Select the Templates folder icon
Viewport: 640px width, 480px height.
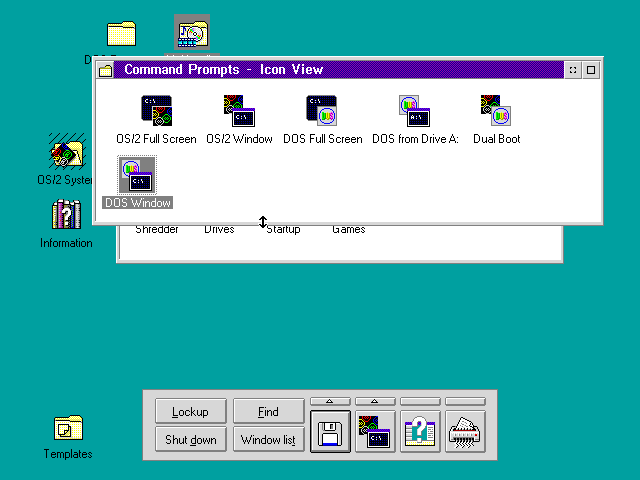pyautogui.click(x=68, y=428)
